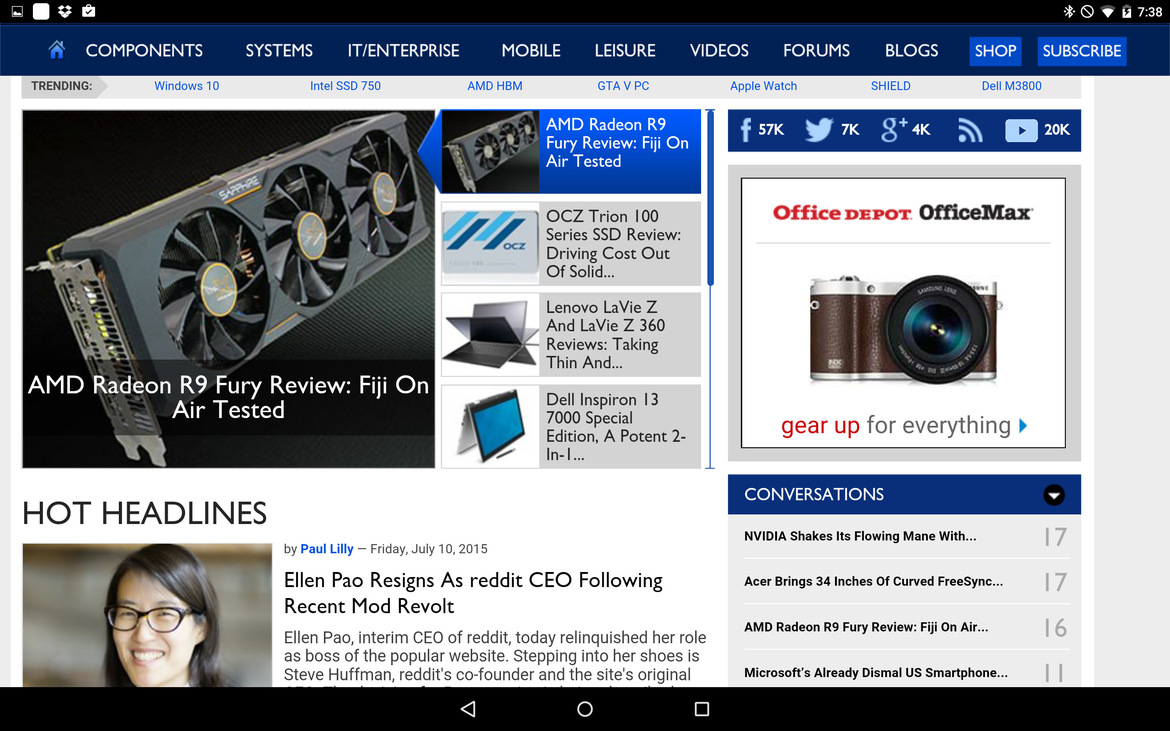Open the Mobile menu
Screen dimensions: 1170x731
coord(531,51)
